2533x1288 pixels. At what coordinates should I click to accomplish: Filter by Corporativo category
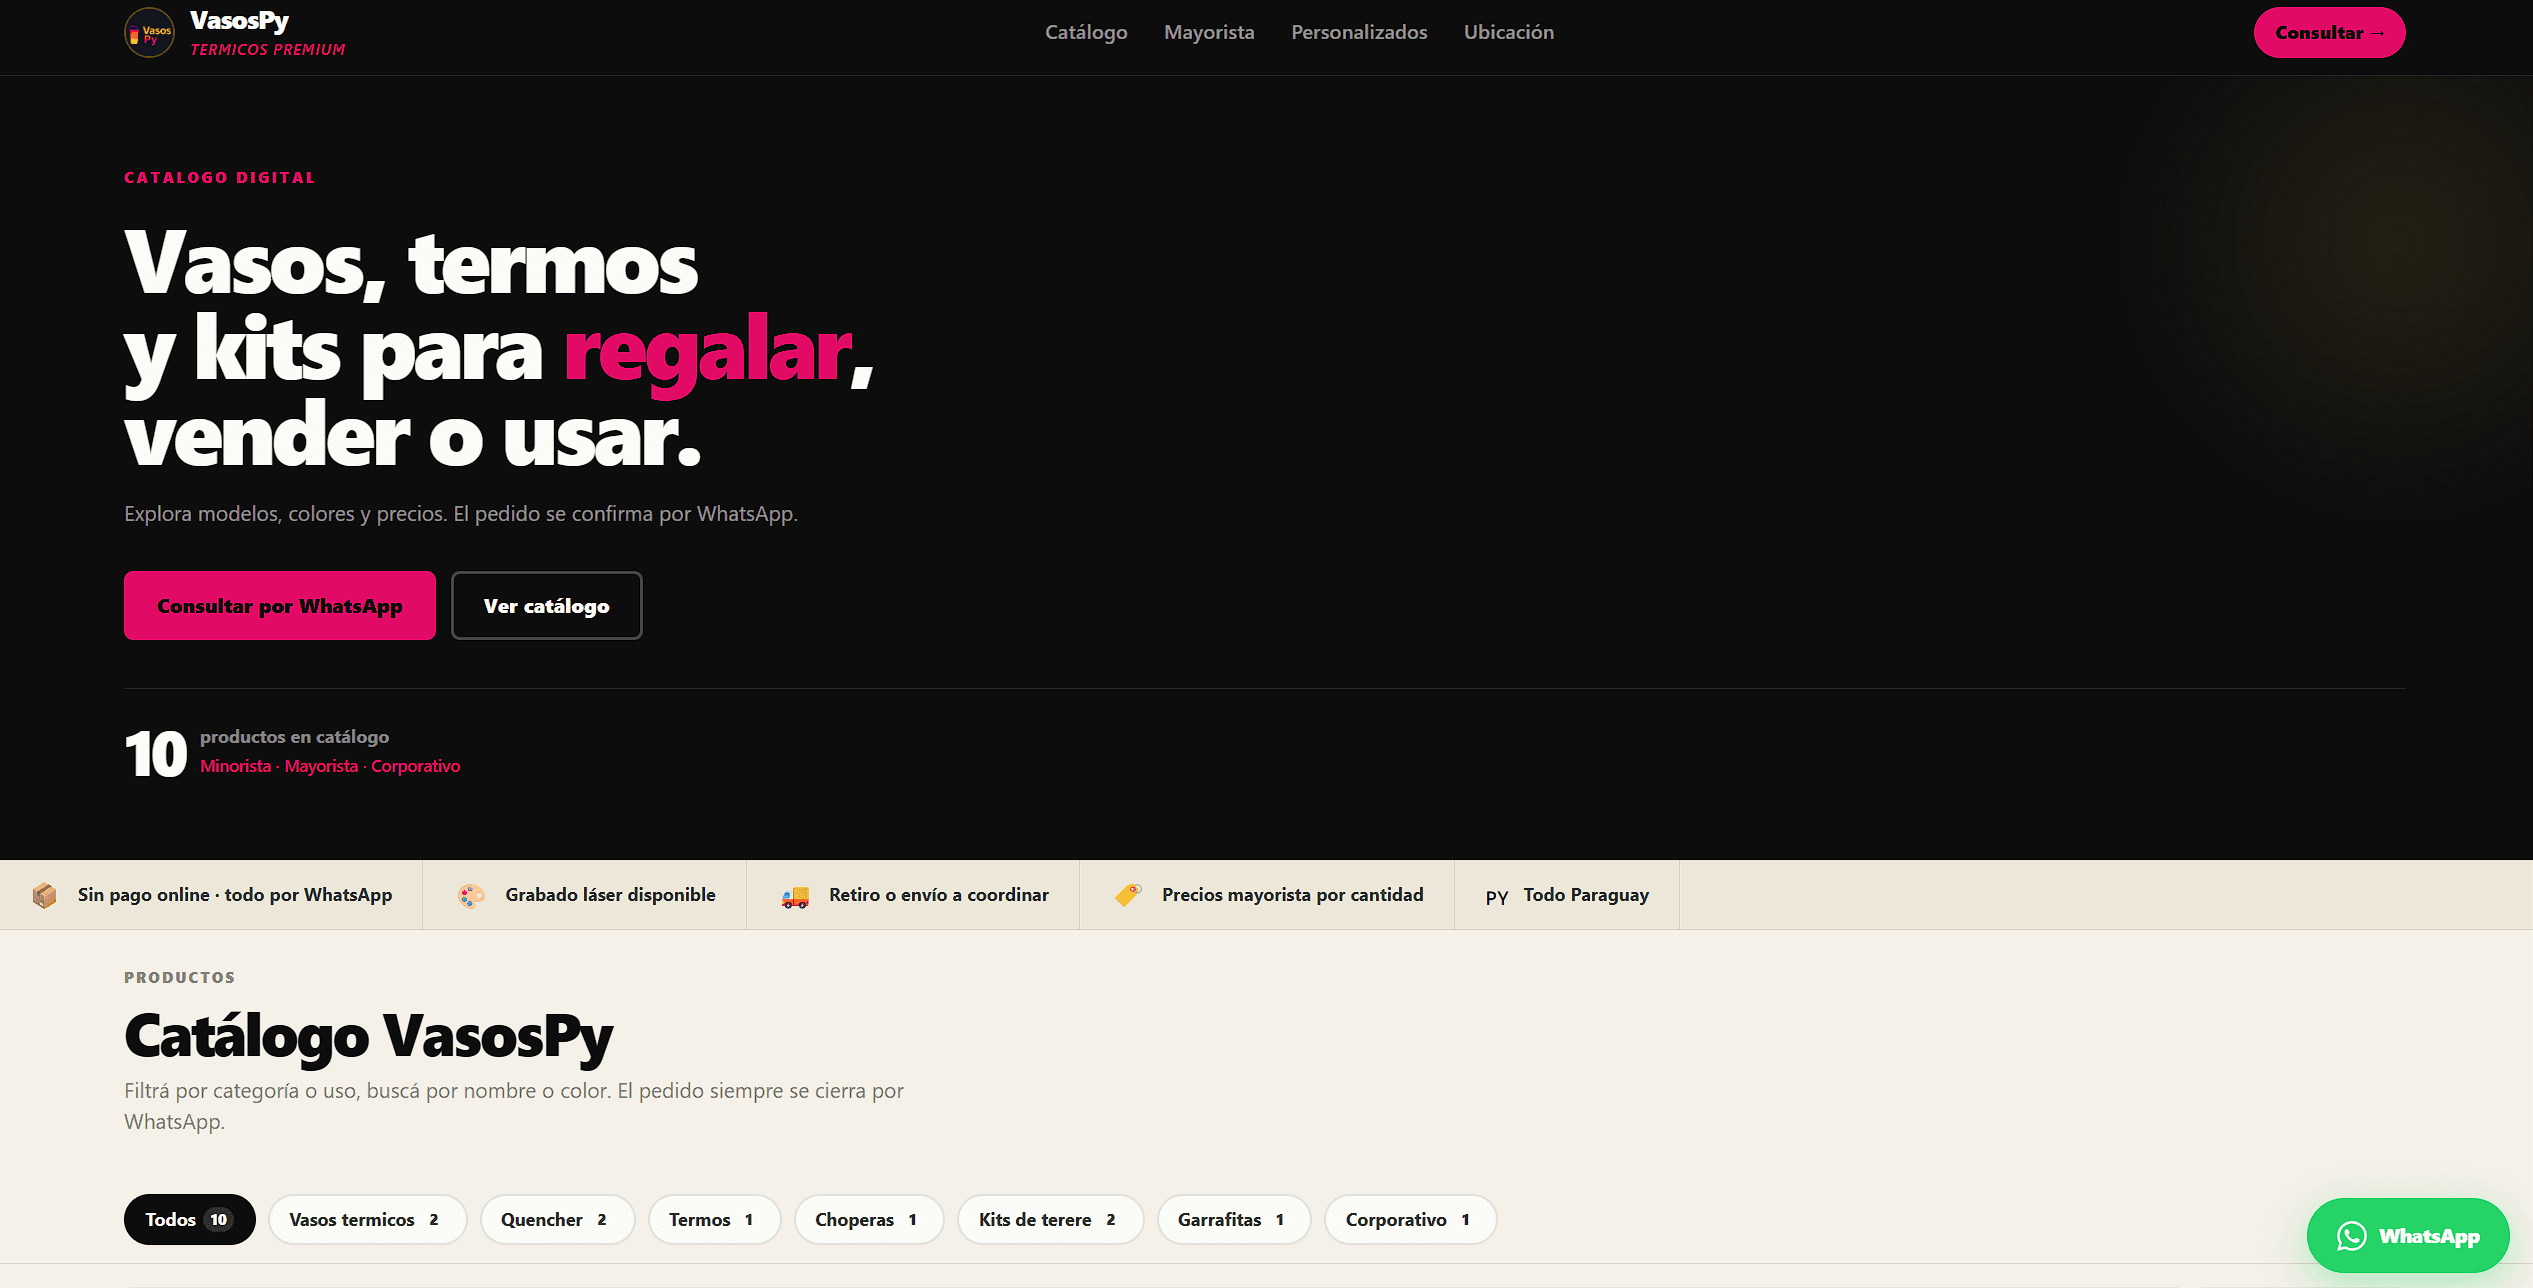(1410, 1220)
